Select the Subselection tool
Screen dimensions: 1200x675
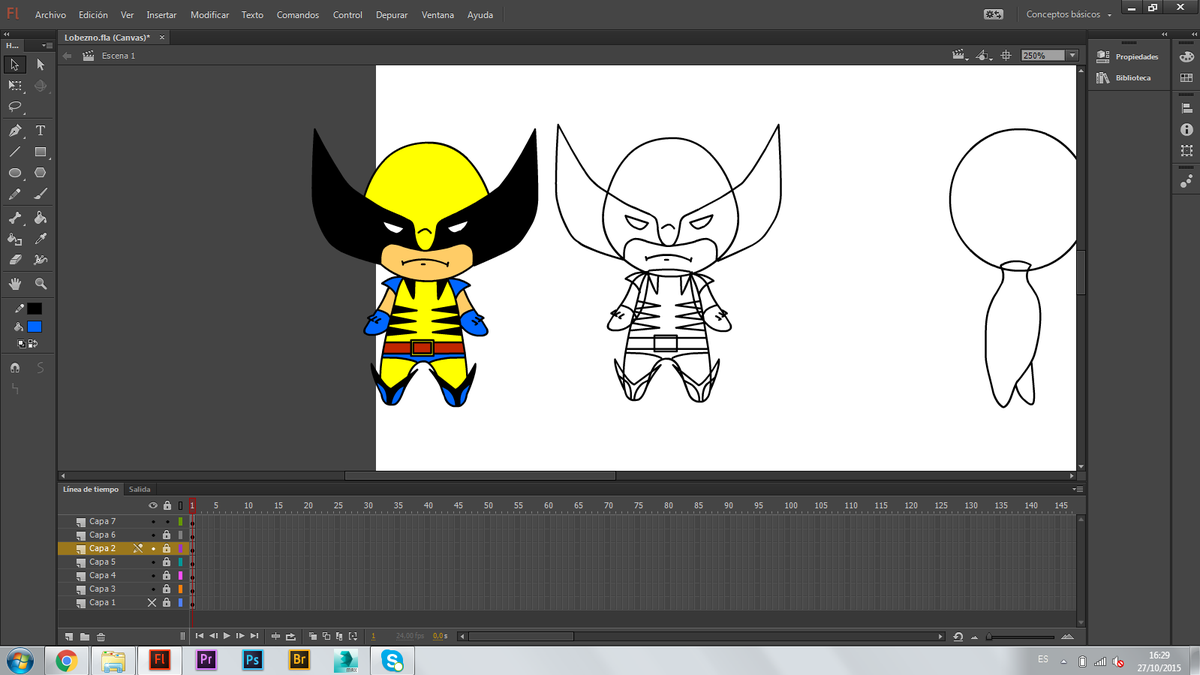(x=41, y=64)
